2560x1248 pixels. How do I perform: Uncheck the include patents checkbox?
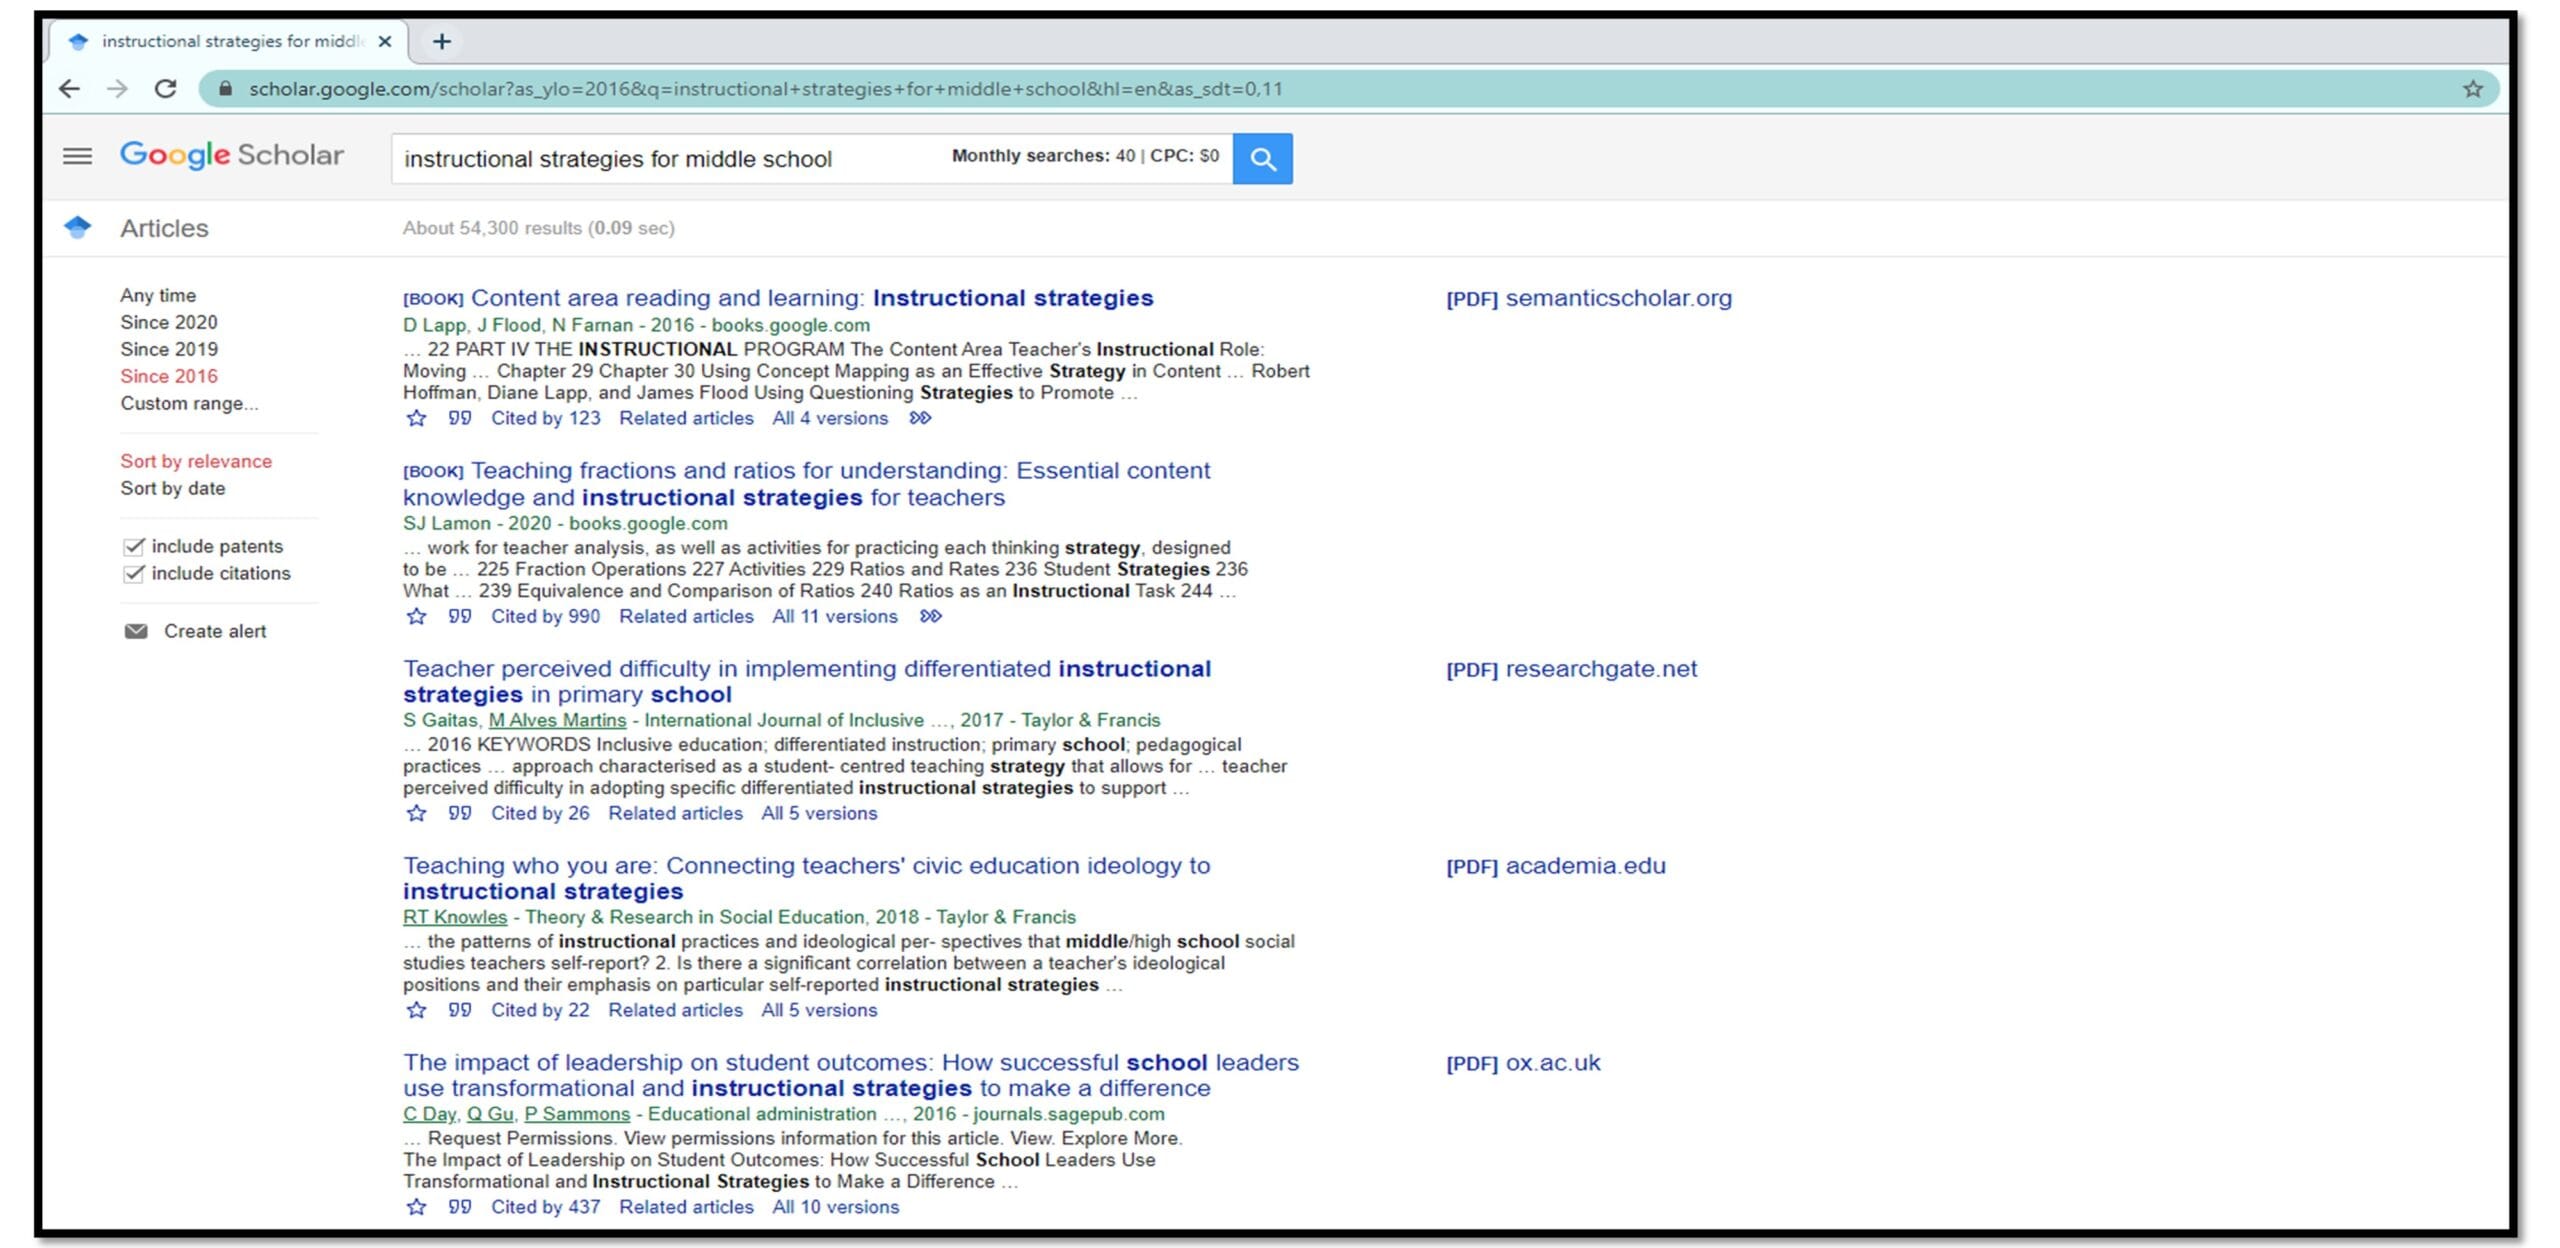coord(134,547)
